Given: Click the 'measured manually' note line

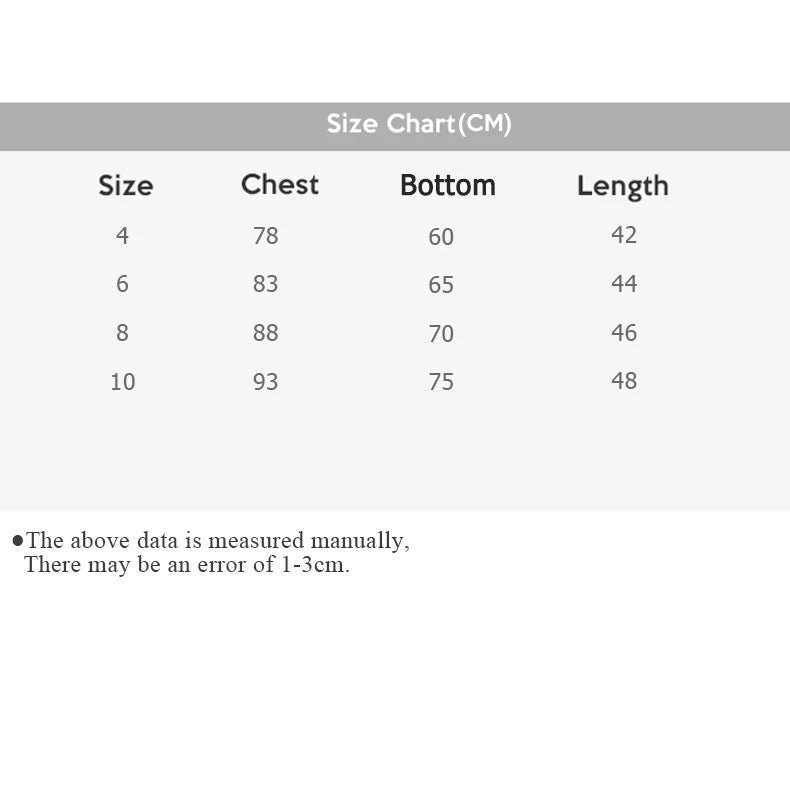Looking at the screenshot, I should 216,541.
